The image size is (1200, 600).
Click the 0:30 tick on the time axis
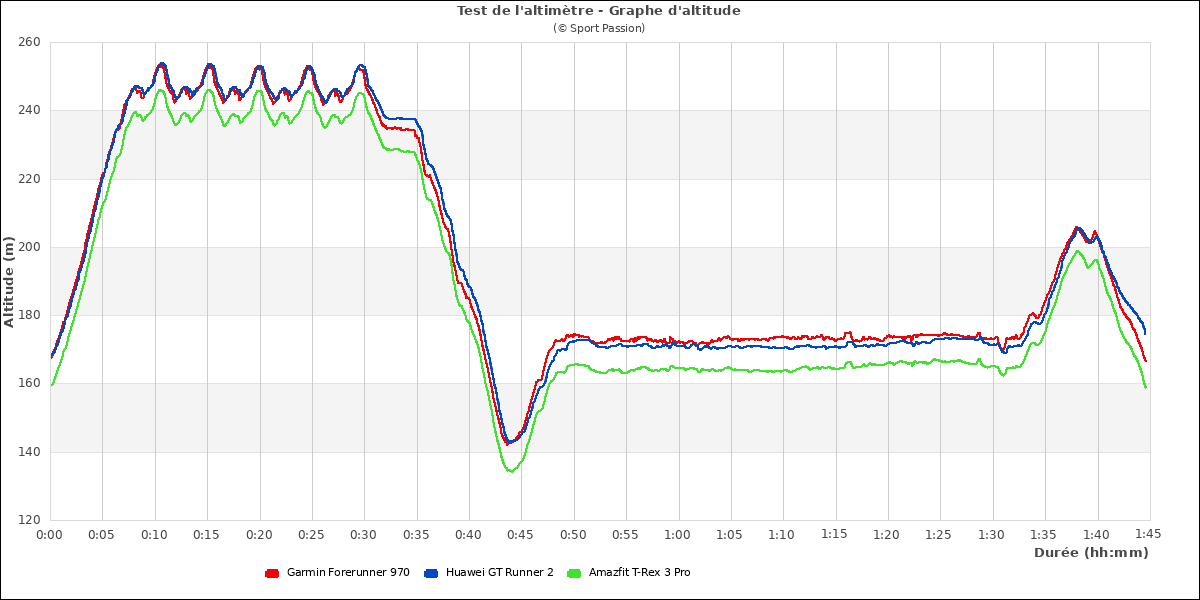coord(364,535)
